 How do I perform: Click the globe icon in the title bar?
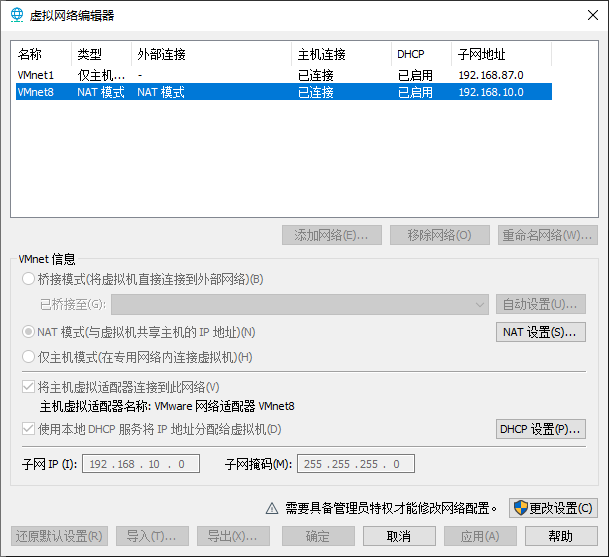(17, 15)
